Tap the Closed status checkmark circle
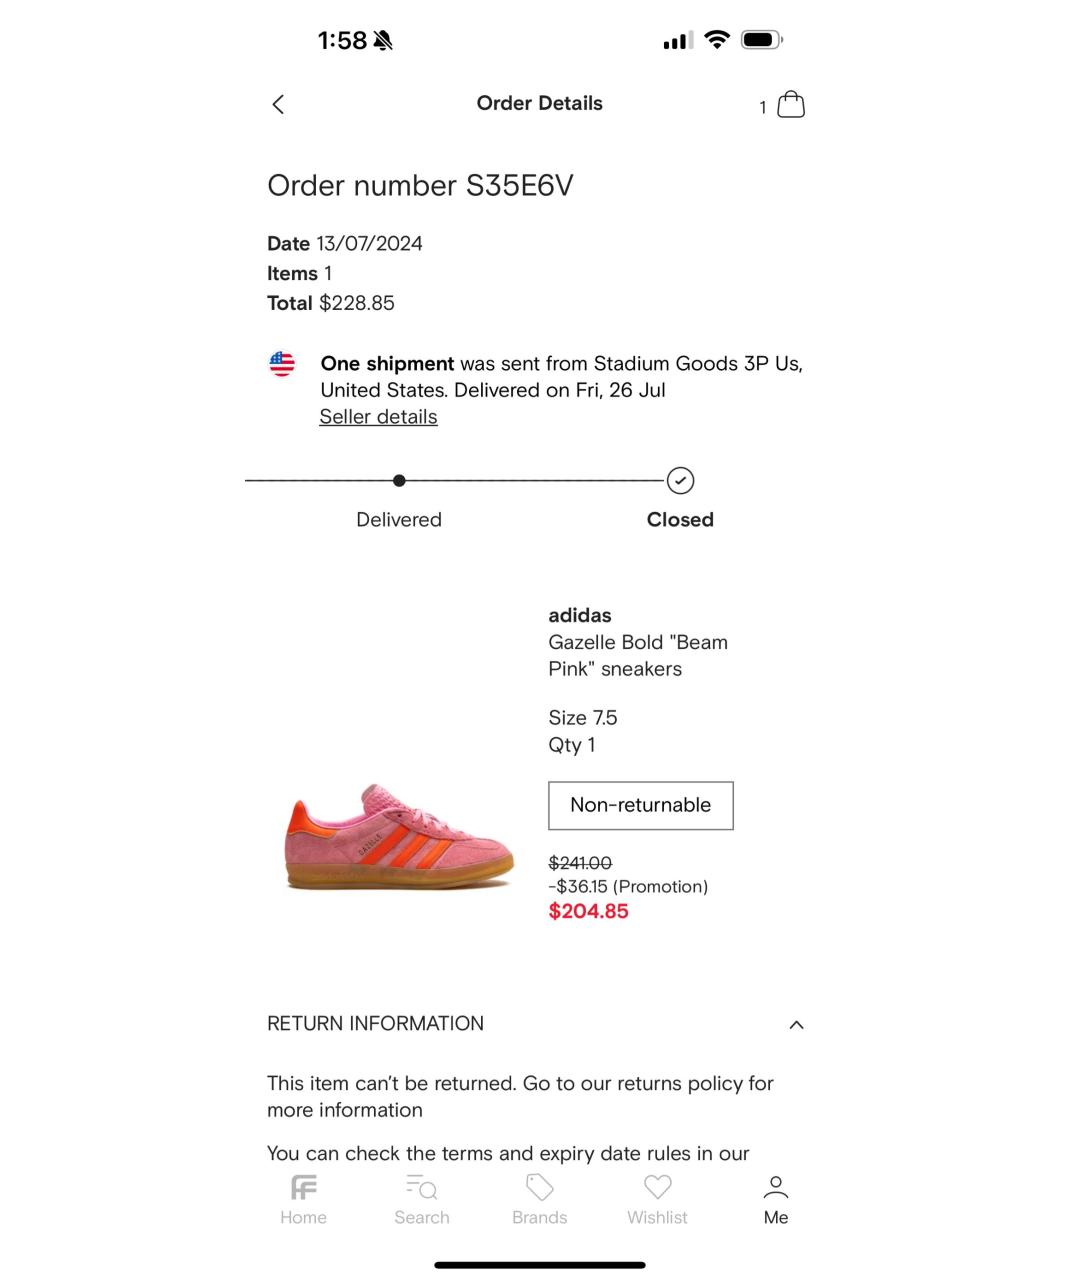 click(x=680, y=481)
